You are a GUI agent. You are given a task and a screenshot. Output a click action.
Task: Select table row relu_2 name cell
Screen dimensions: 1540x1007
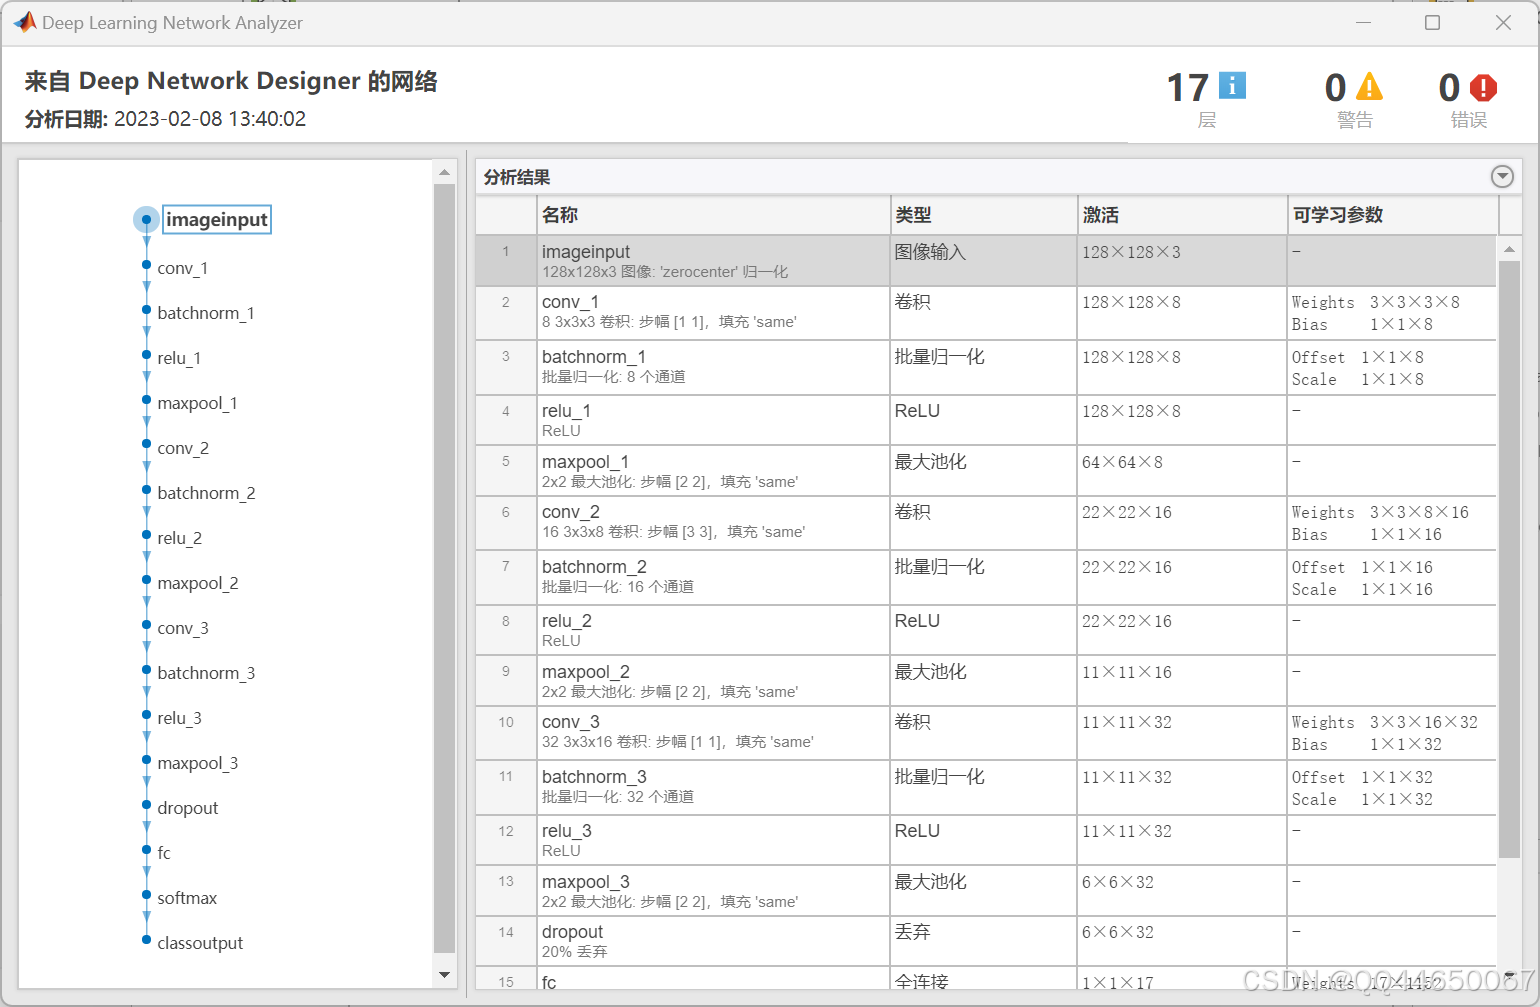(713, 630)
